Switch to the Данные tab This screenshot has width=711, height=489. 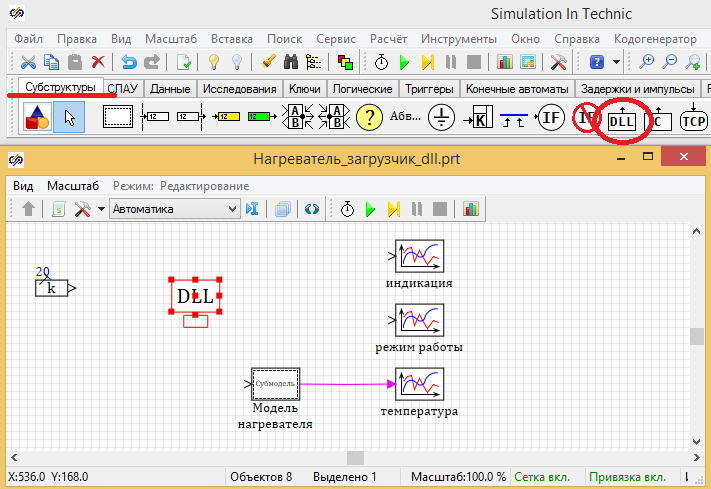[x=170, y=88]
